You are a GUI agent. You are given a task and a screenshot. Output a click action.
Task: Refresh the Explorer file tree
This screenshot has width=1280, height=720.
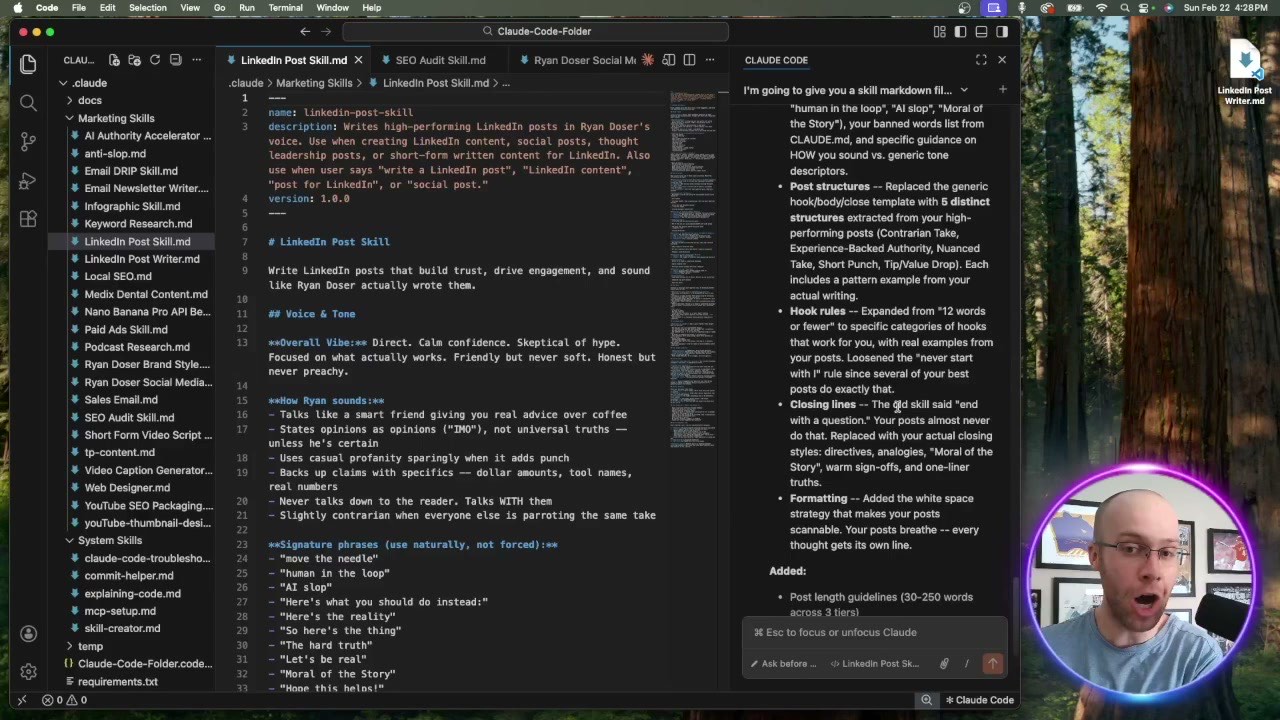pyautogui.click(x=155, y=60)
